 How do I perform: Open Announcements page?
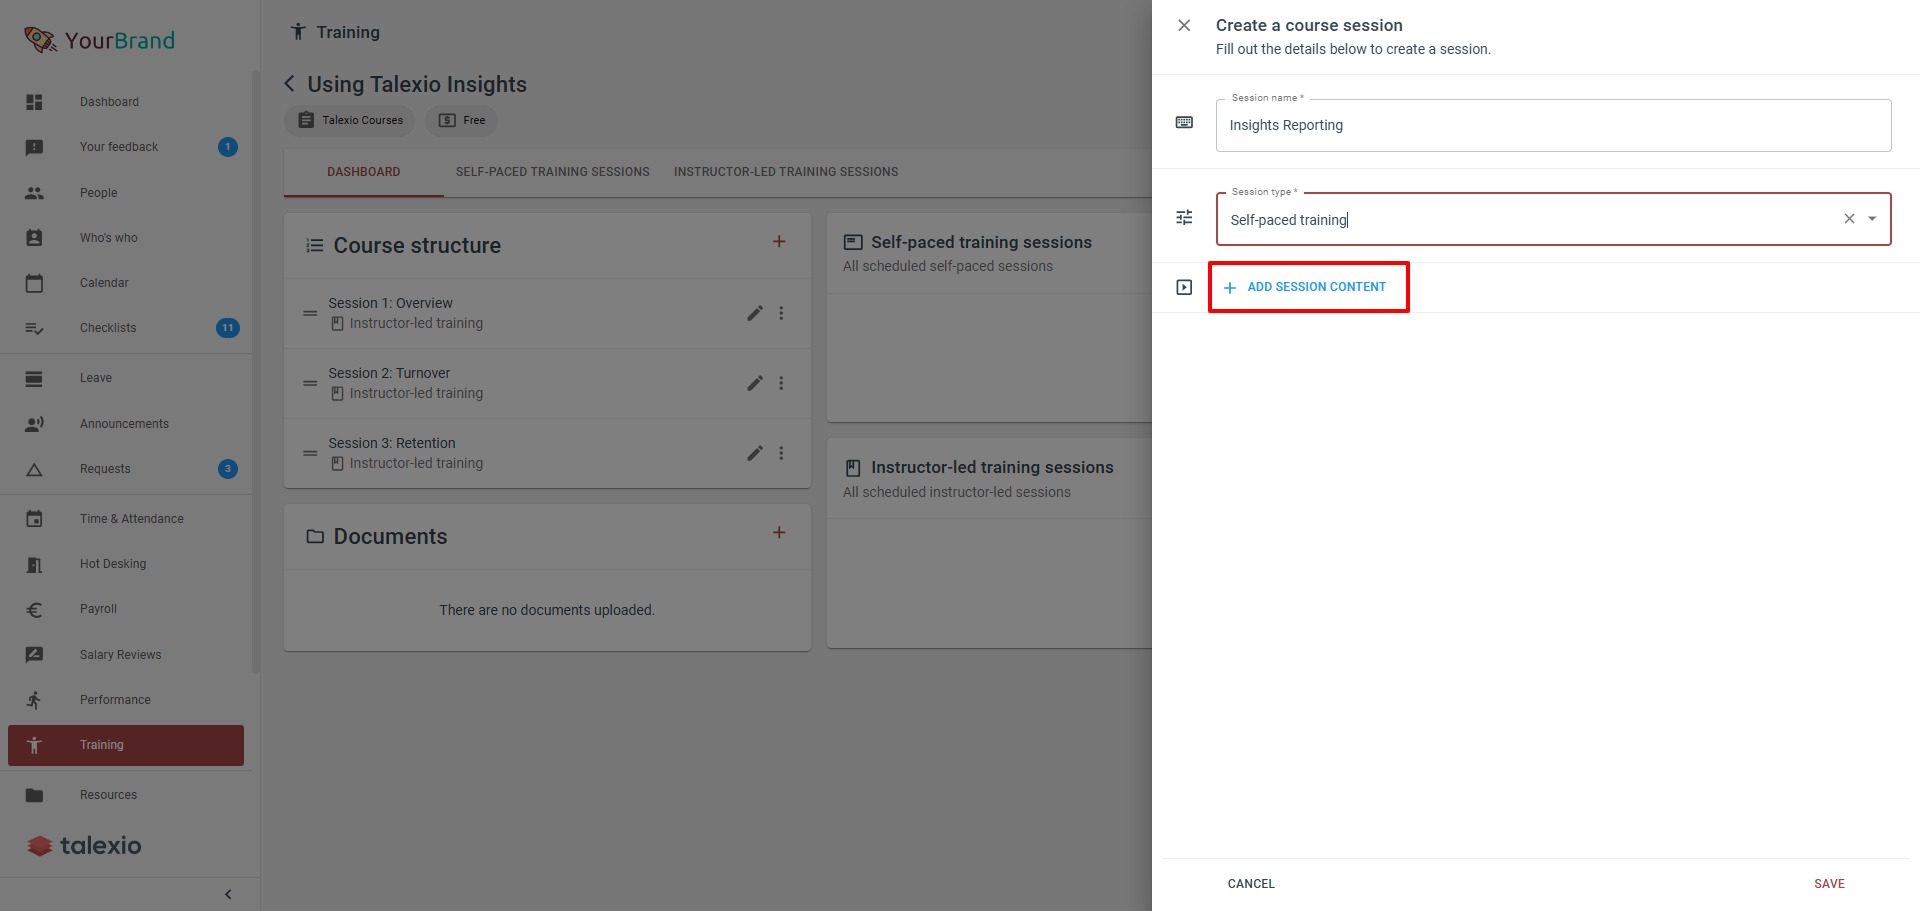click(x=125, y=424)
